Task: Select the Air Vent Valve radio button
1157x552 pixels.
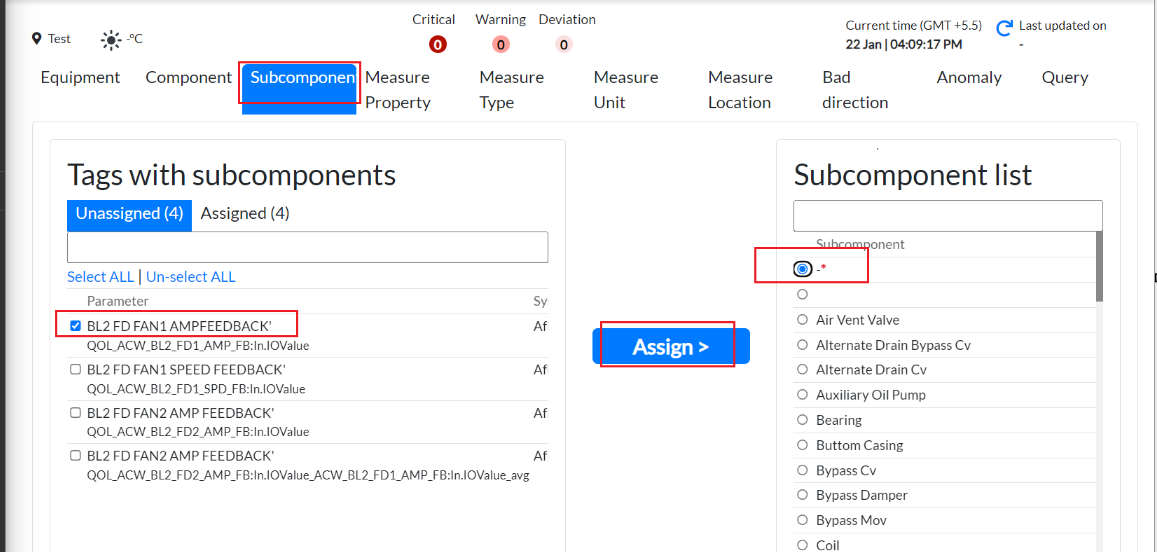Action: pos(802,320)
